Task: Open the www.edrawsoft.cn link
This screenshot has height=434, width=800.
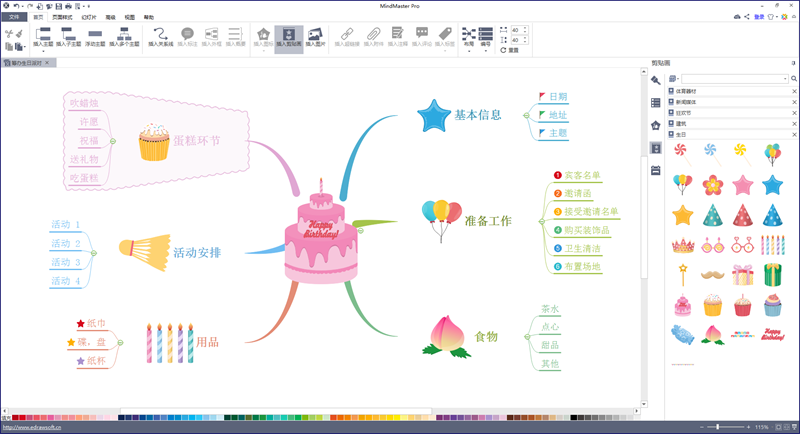Action: (32, 427)
